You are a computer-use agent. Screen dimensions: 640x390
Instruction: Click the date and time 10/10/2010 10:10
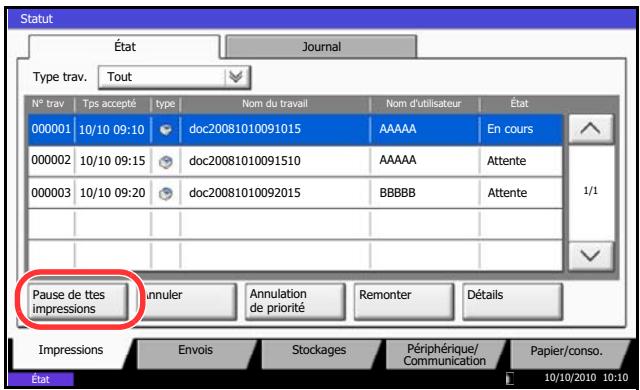[x=586, y=378]
